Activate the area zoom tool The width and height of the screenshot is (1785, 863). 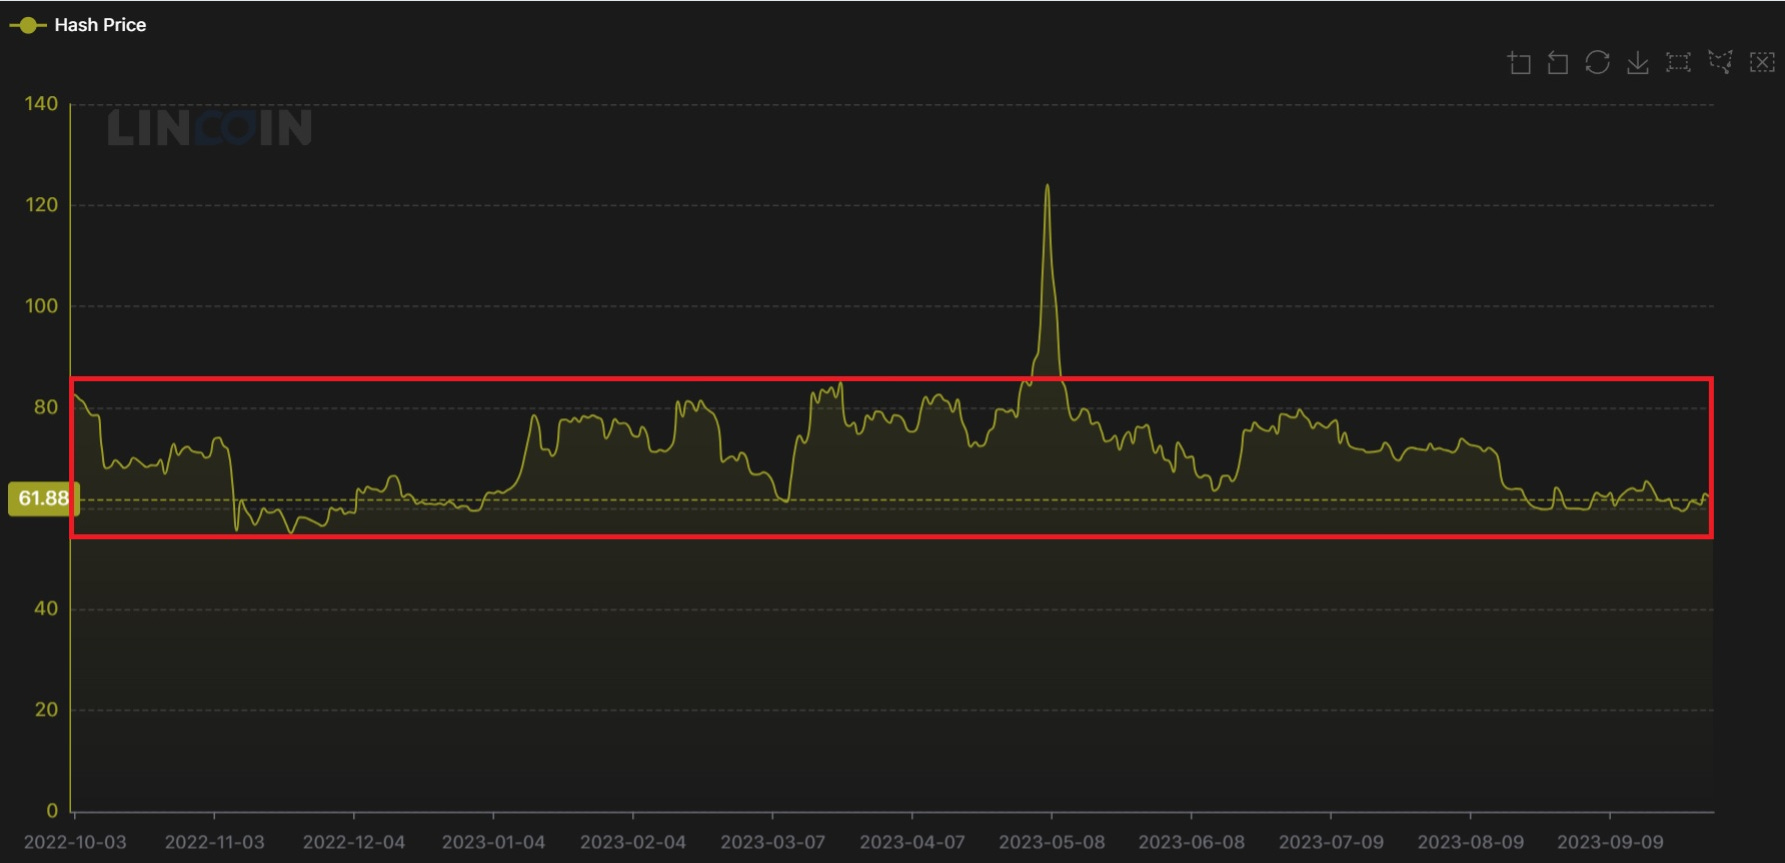1519,63
